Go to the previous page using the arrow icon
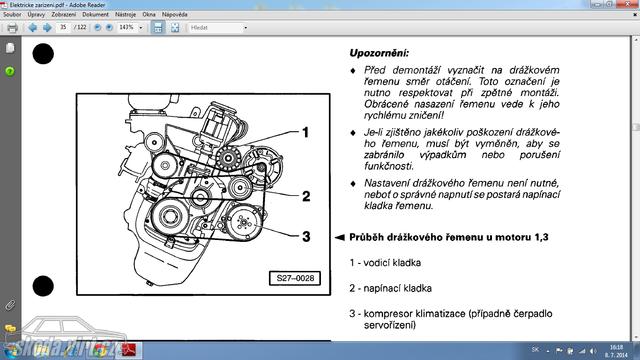Viewport: 640px width, 360px height. (33, 27)
